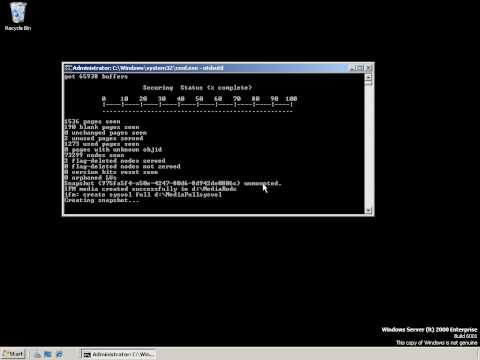Click the '190 blank pages seen' line
Image resolution: width=480 pixels, height=360 pixels.
(102, 127)
